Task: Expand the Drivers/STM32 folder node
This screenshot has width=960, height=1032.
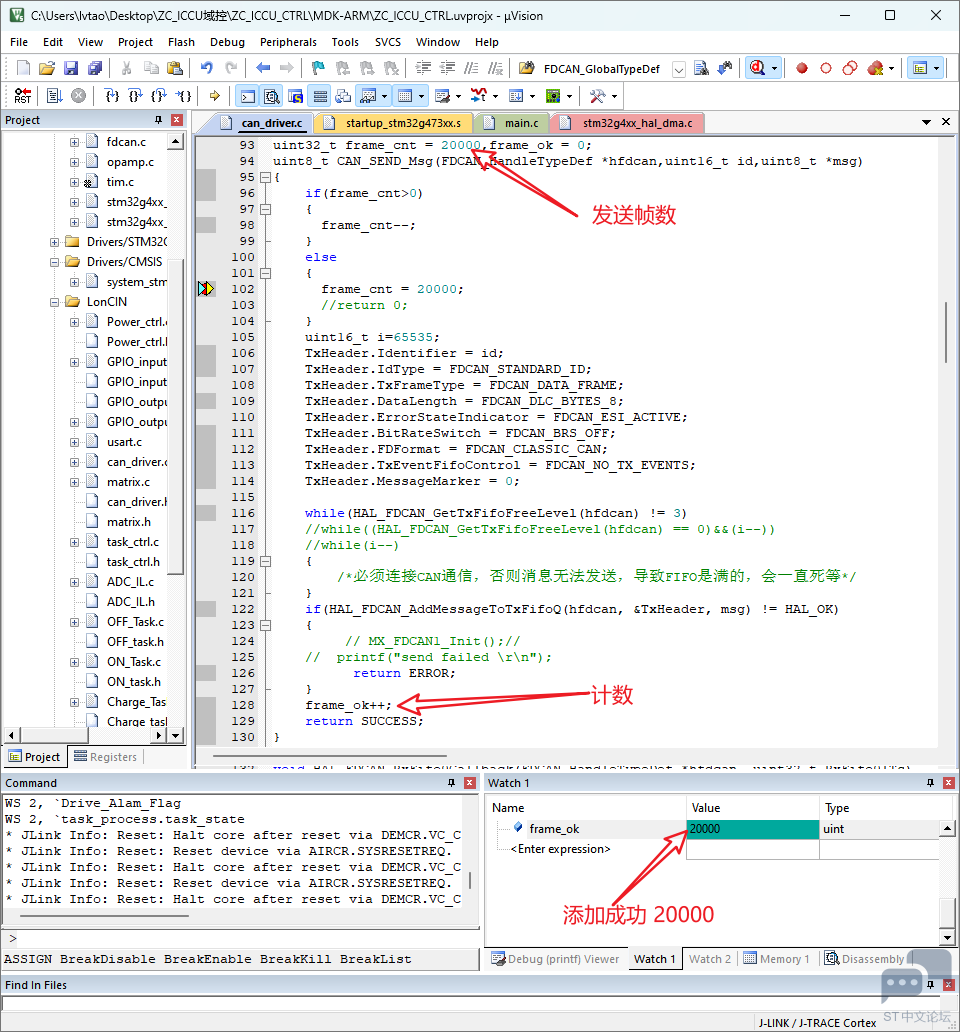Action: [x=55, y=242]
